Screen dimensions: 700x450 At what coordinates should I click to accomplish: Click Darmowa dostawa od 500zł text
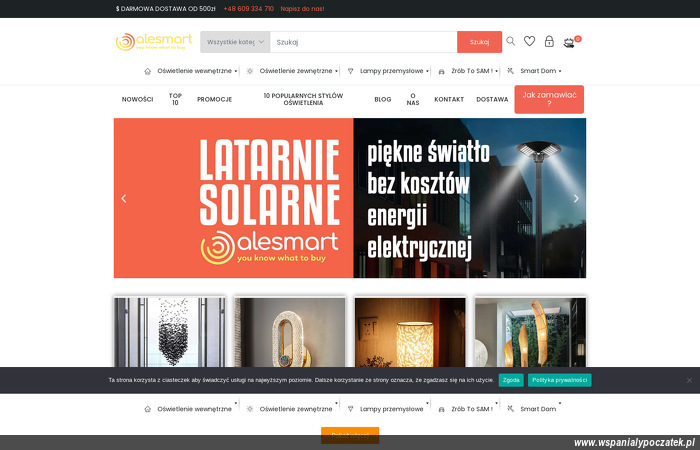[166, 9]
